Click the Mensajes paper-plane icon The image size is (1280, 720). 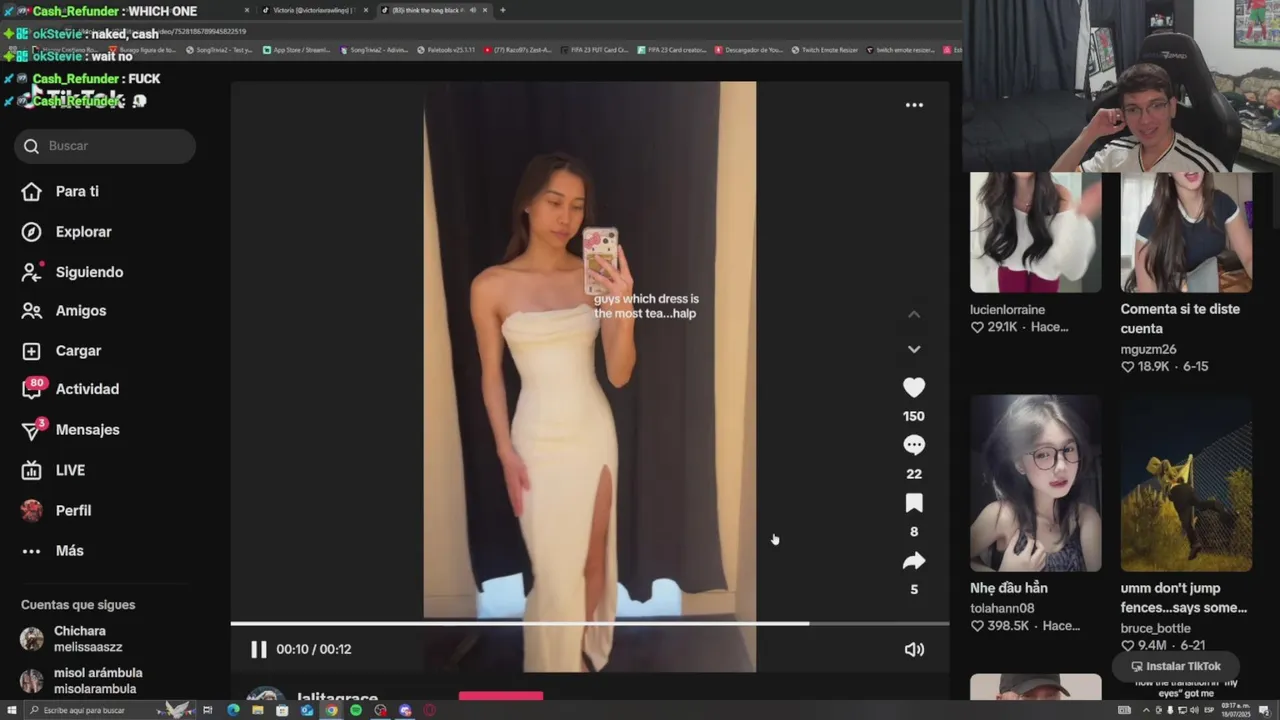[32, 430]
